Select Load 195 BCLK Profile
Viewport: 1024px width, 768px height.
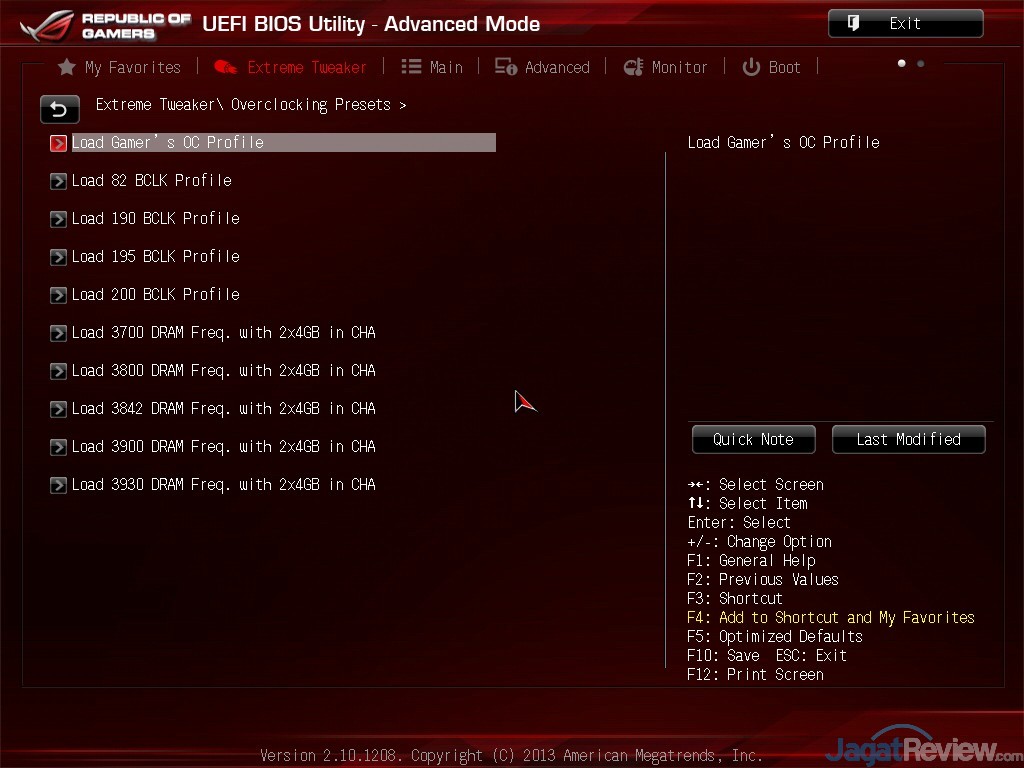click(x=155, y=256)
